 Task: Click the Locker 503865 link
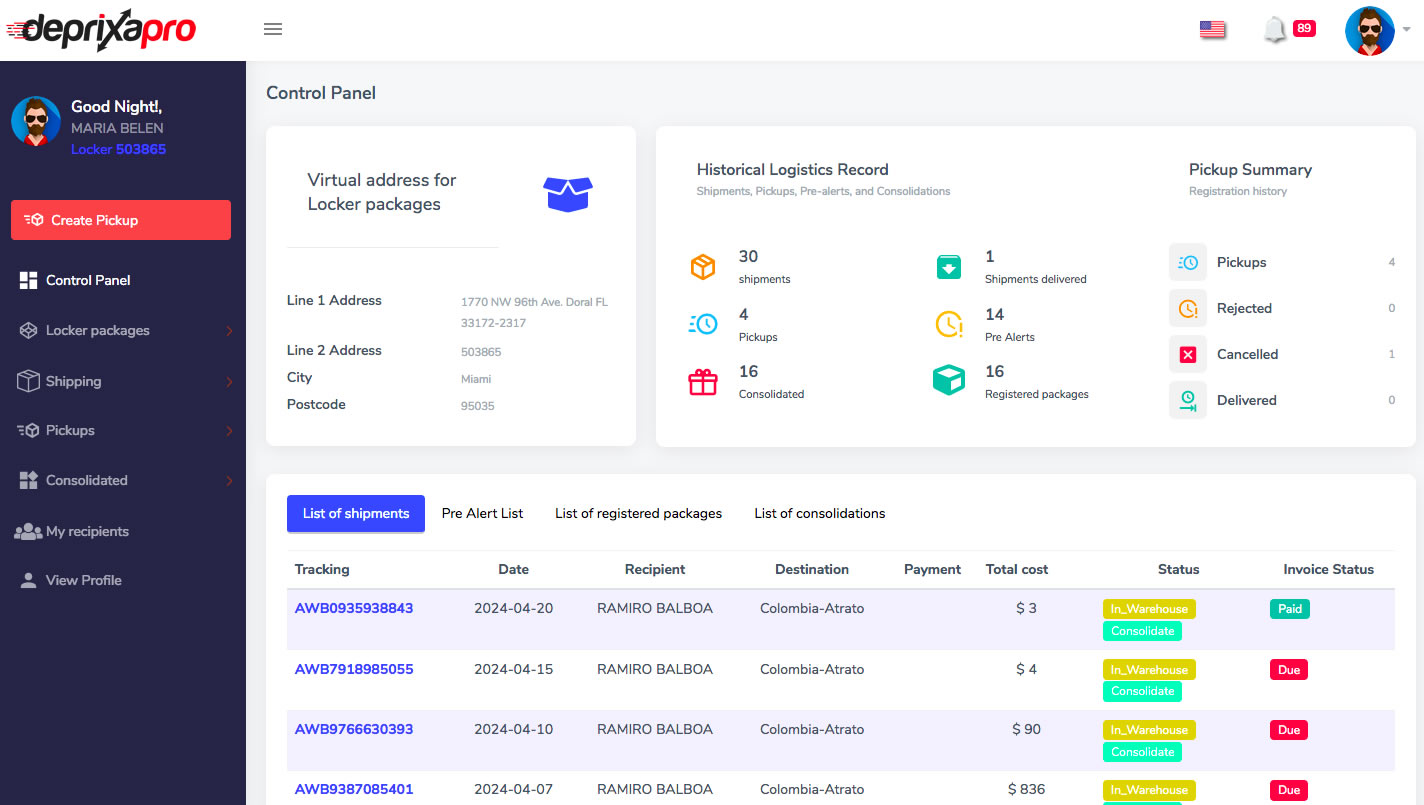click(x=118, y=149)
